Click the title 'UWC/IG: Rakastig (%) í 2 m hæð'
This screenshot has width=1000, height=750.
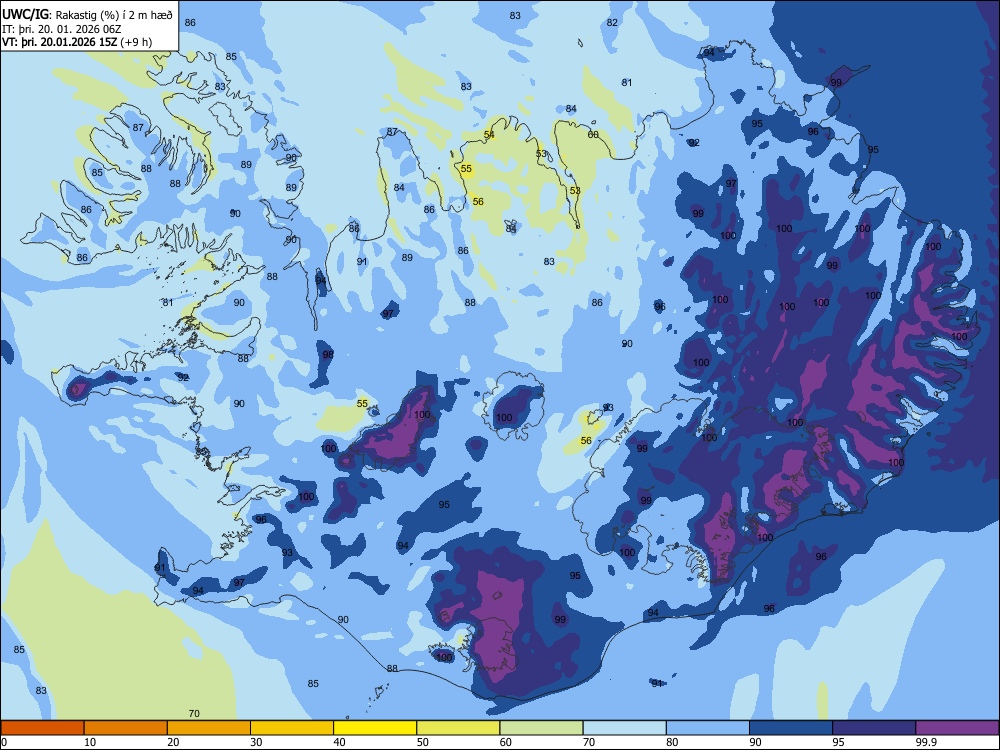coord(87,15)
